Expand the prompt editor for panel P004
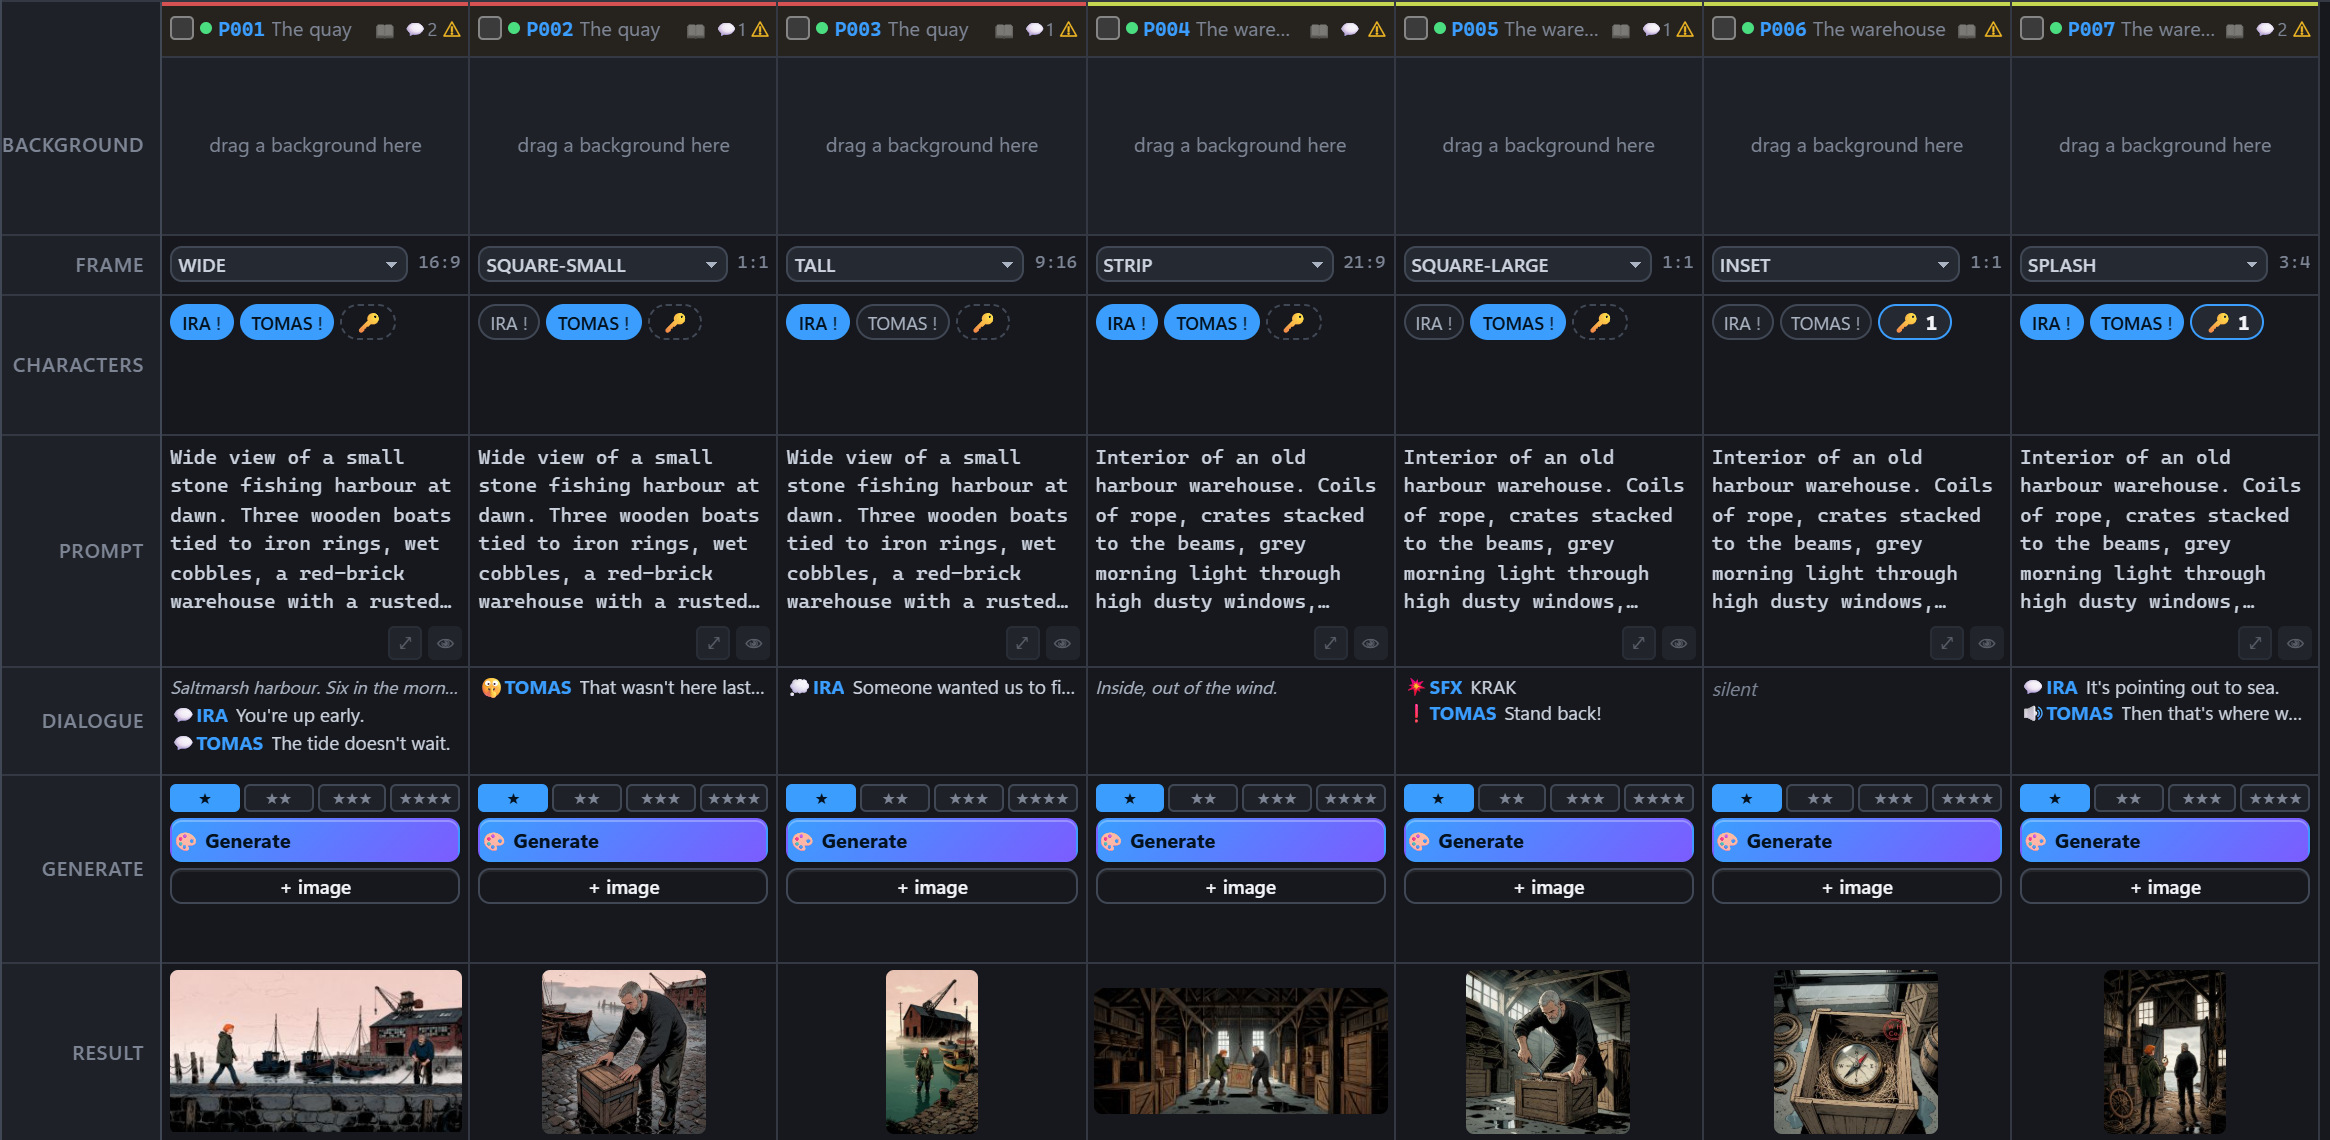This screenshot has height=1140, width=2330. click(x=1330, y=643)
